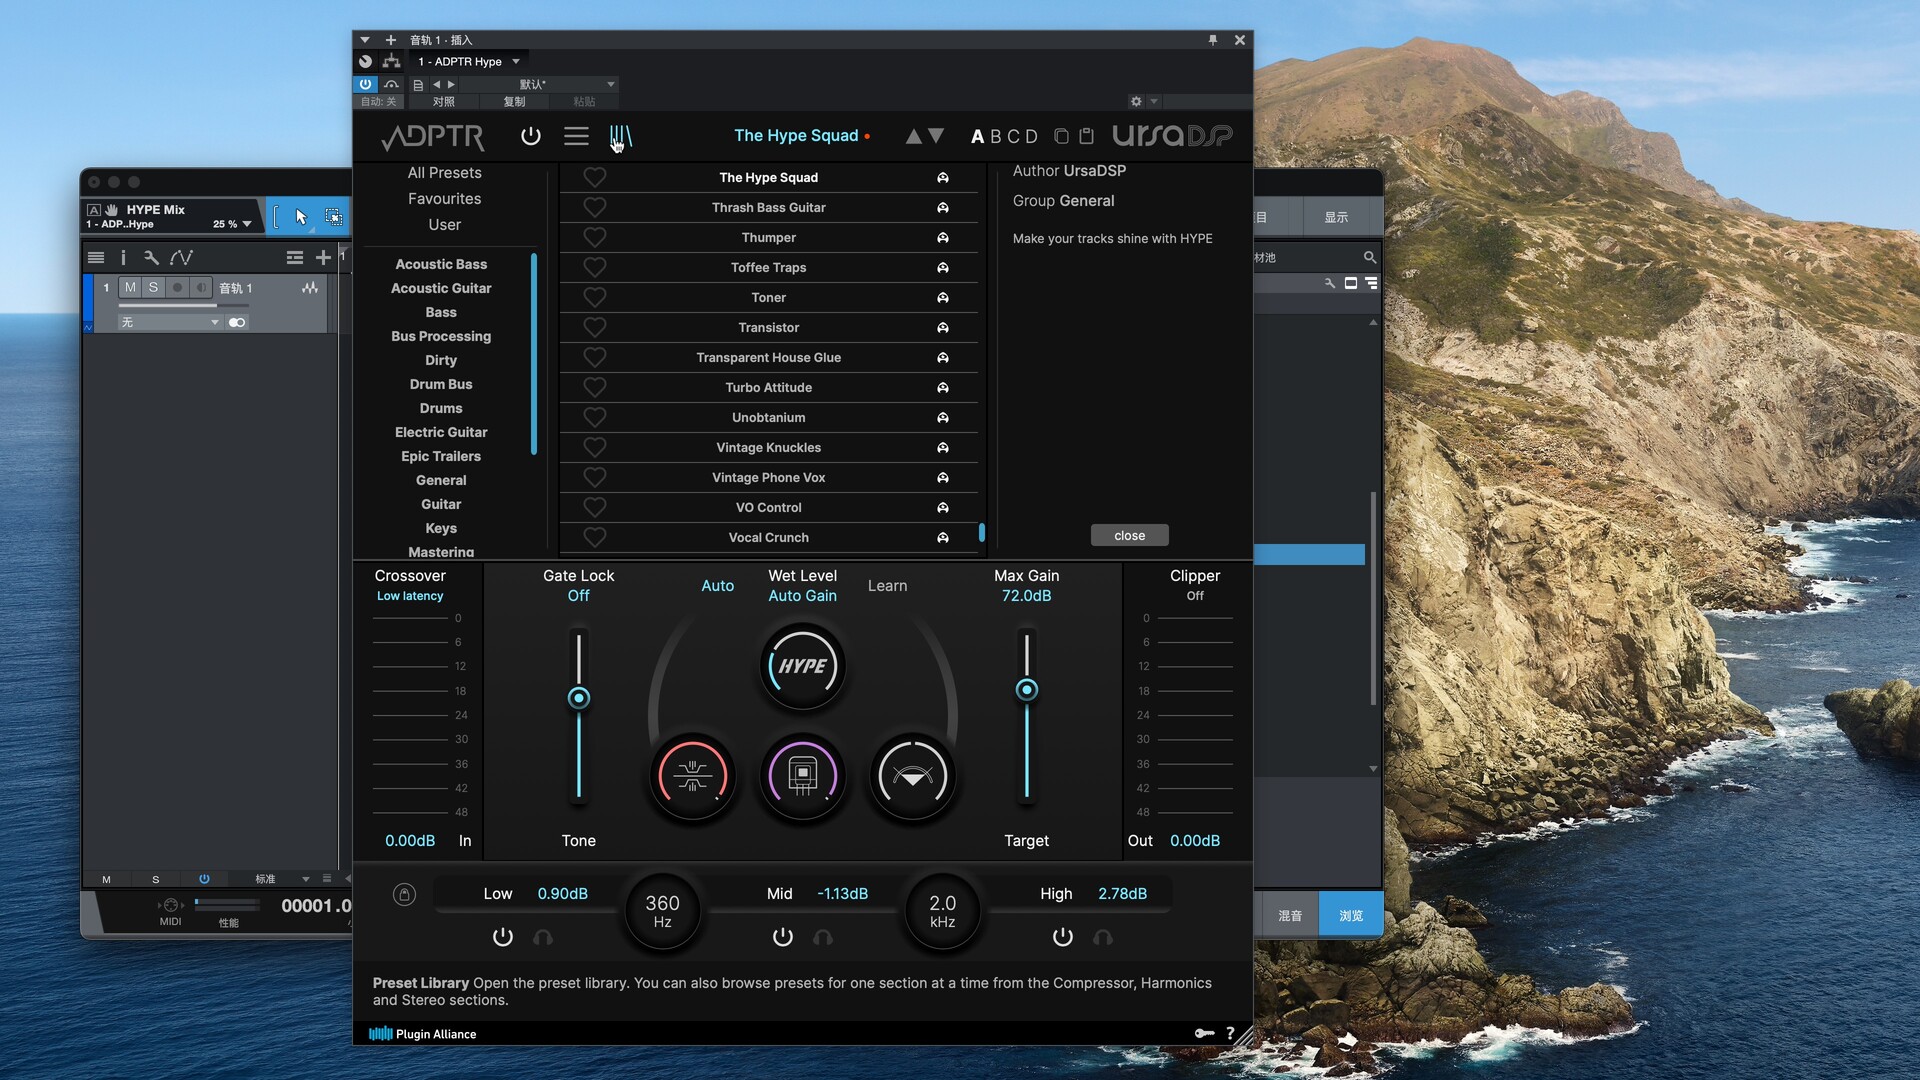
Task: Open the host preset dropdown arrow
Action: [x=611, y=84]
